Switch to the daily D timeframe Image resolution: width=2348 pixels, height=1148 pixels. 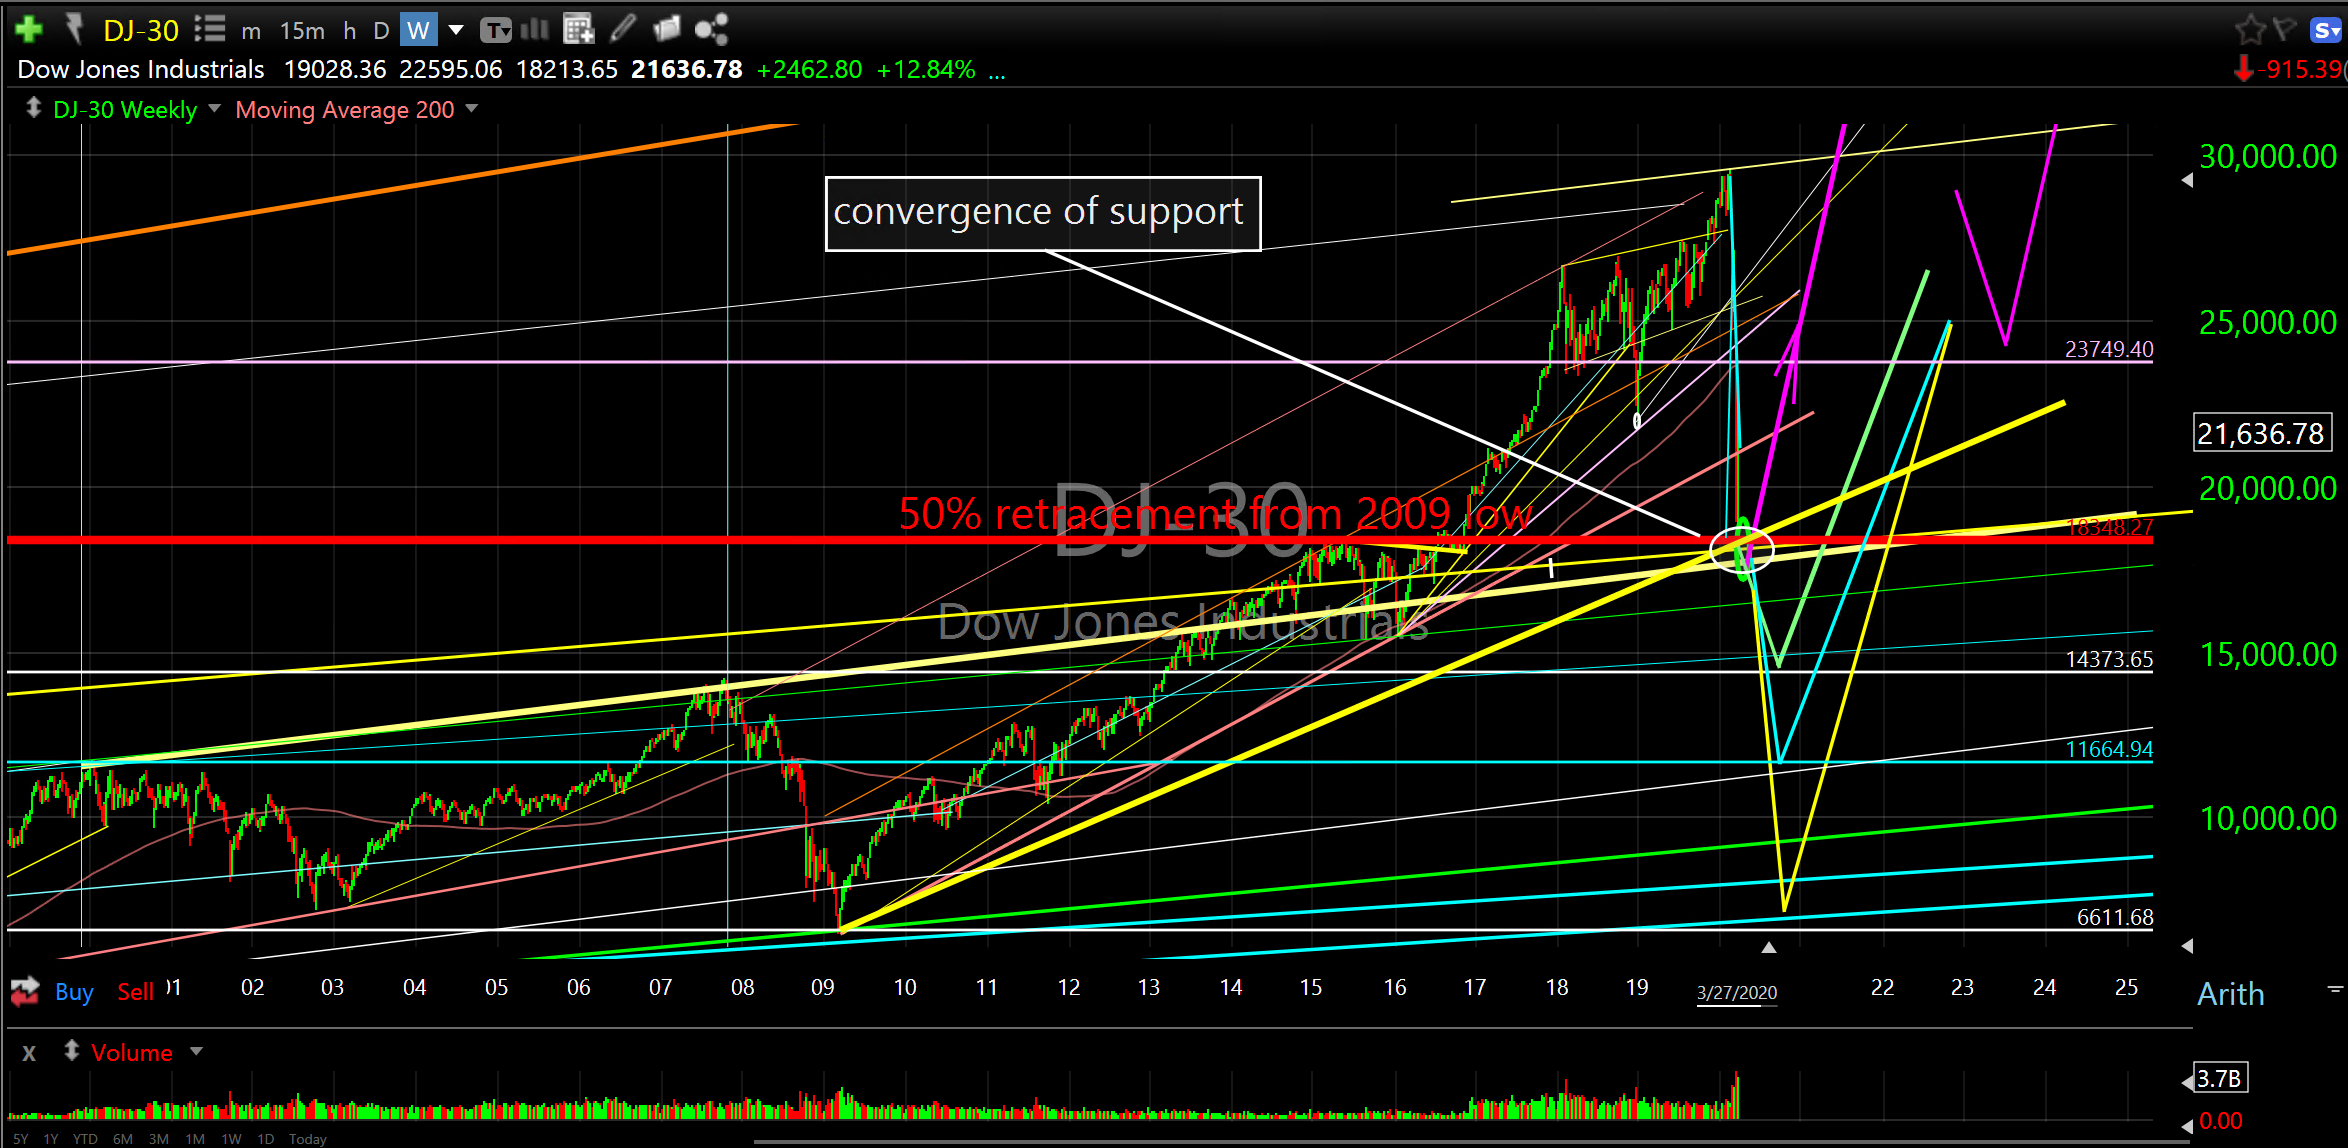click(x=381, y=30)
